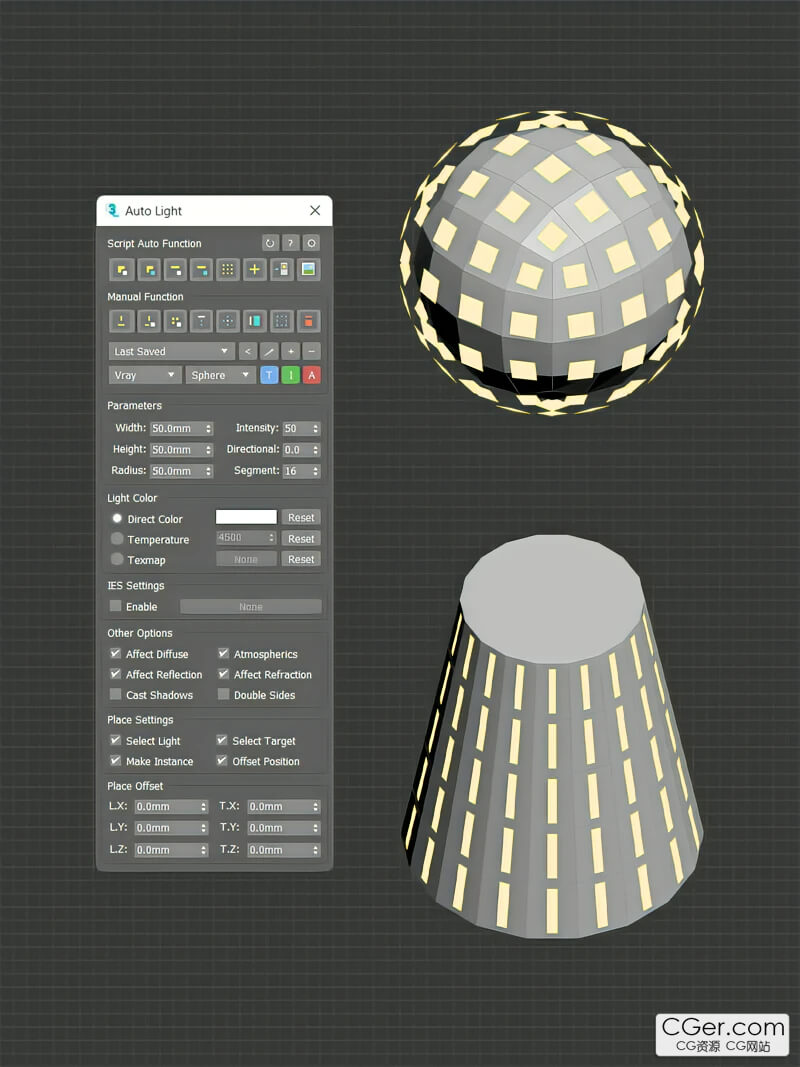Click the yellow plus icon
800x1067 pixels.
254,269
